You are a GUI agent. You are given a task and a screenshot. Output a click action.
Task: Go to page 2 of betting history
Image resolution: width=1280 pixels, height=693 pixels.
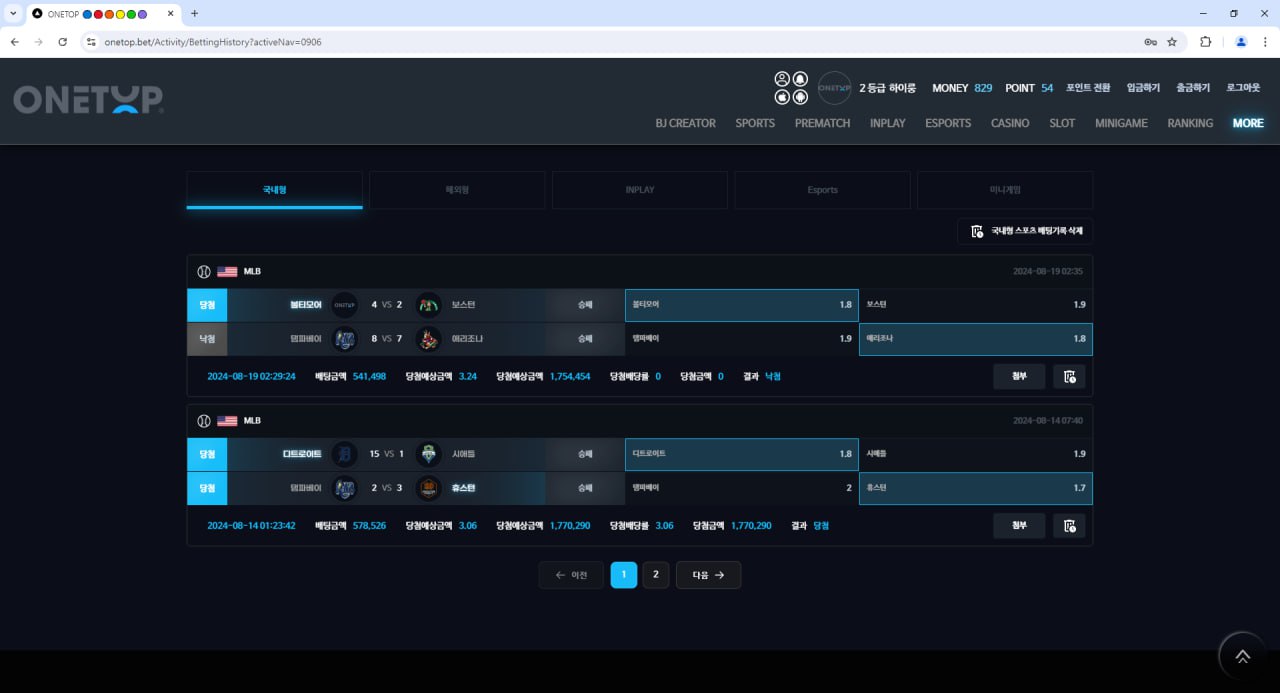(655, 575)
